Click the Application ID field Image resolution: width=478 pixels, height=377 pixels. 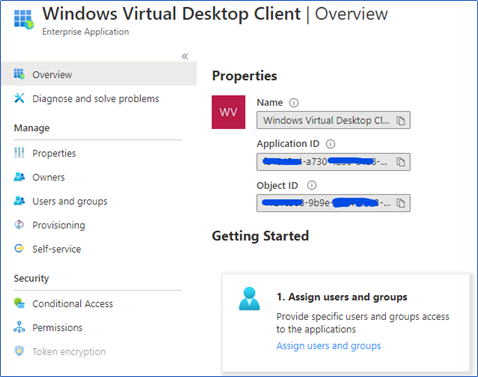tap(333, 162)
